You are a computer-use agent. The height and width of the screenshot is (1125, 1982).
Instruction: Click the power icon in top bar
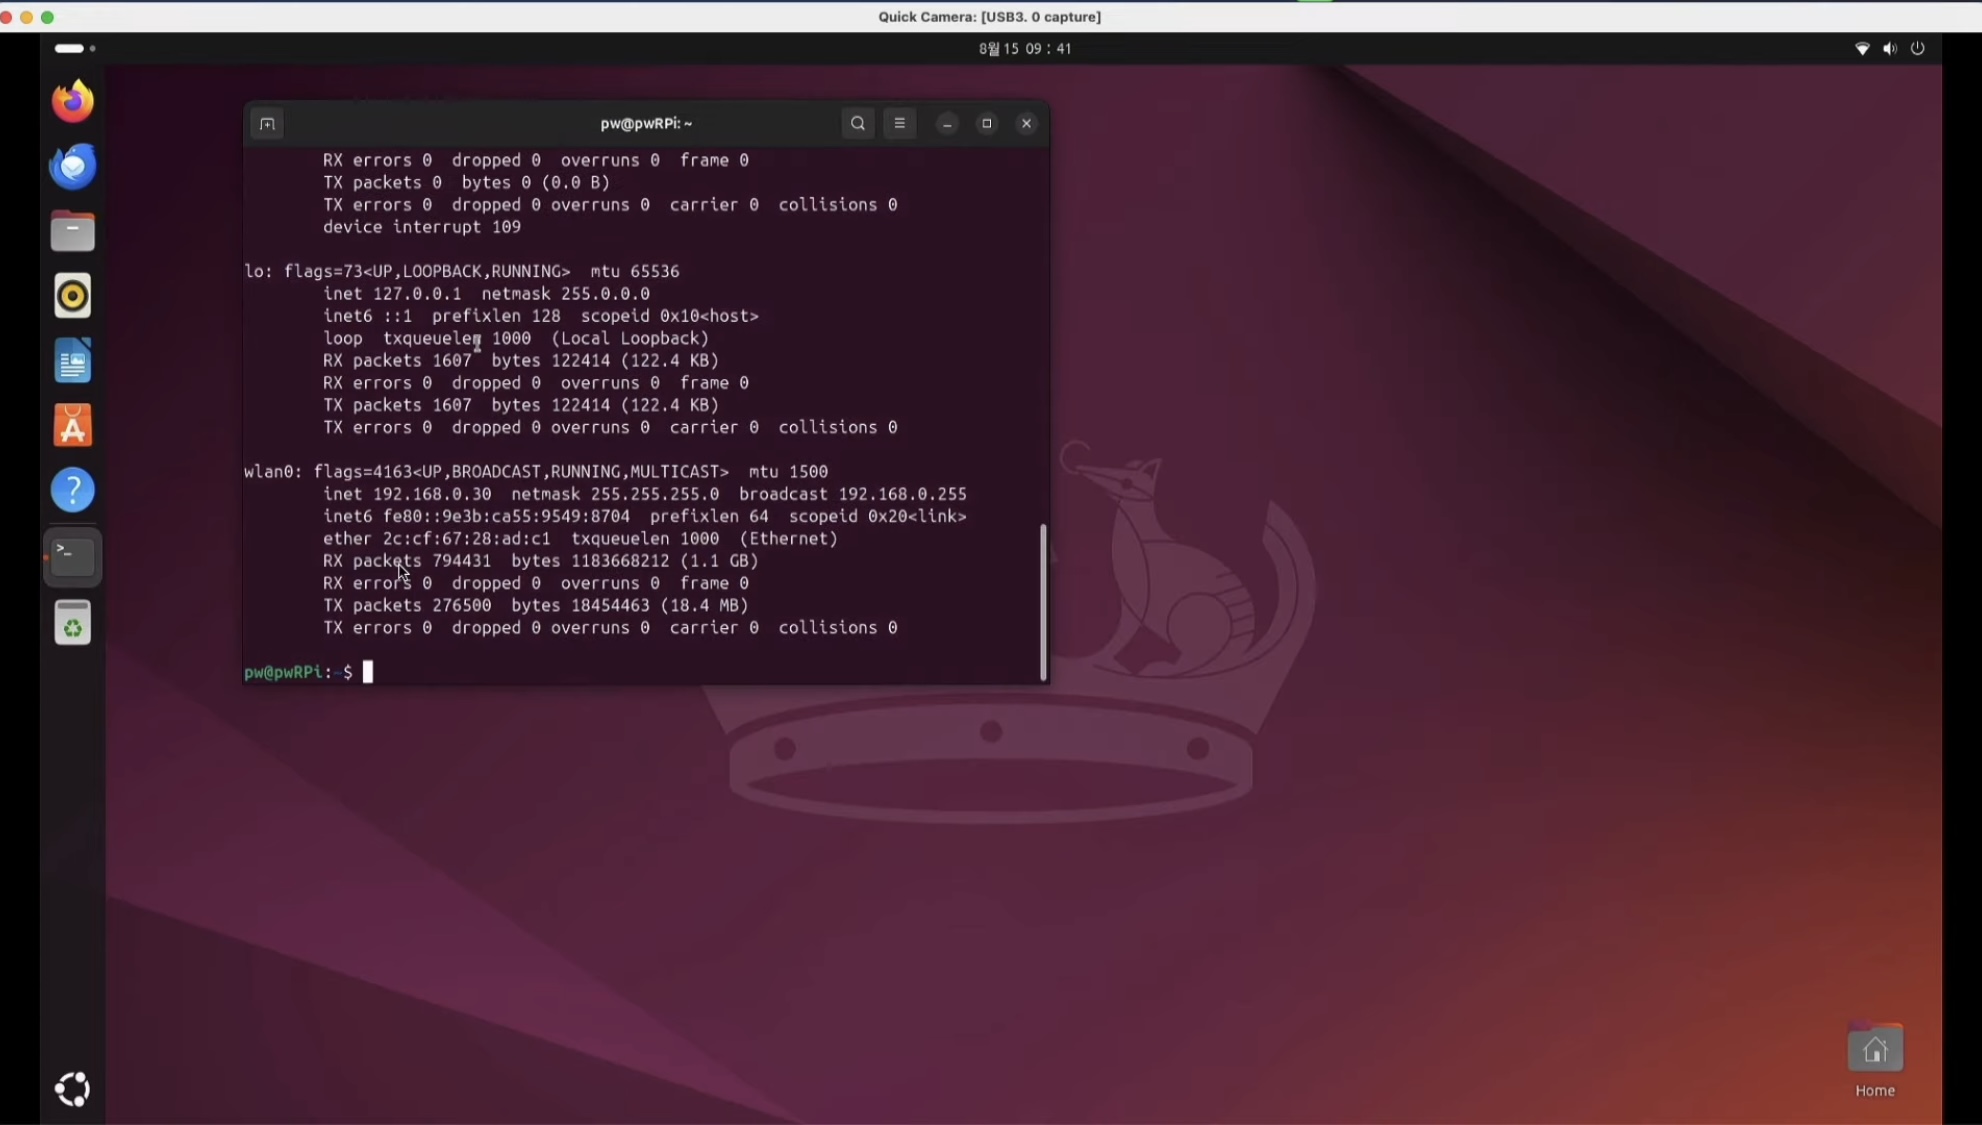pos(1917,49)
